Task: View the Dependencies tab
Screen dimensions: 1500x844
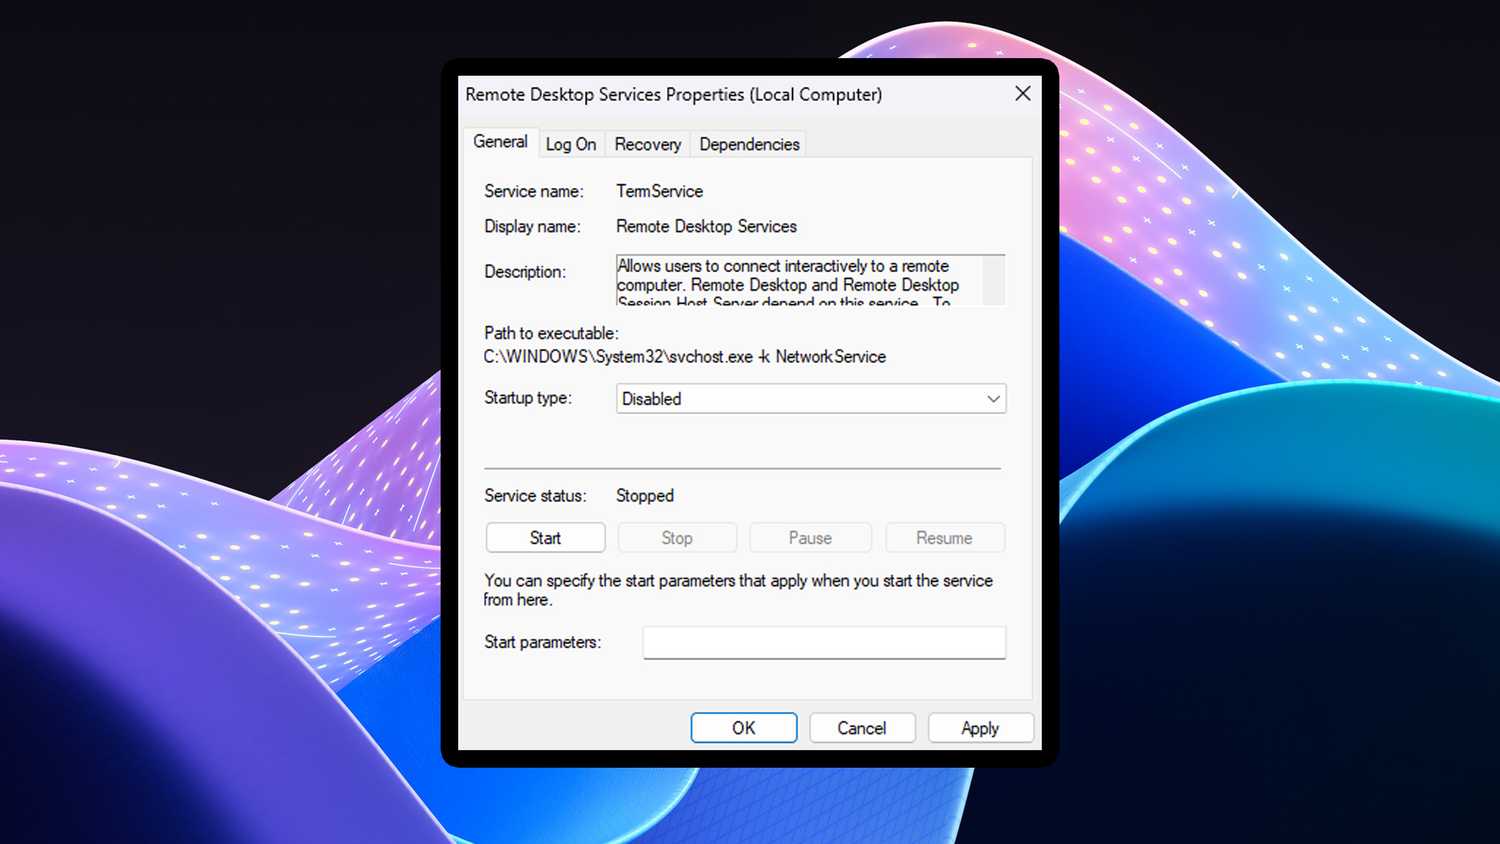Action: (748, 144)
